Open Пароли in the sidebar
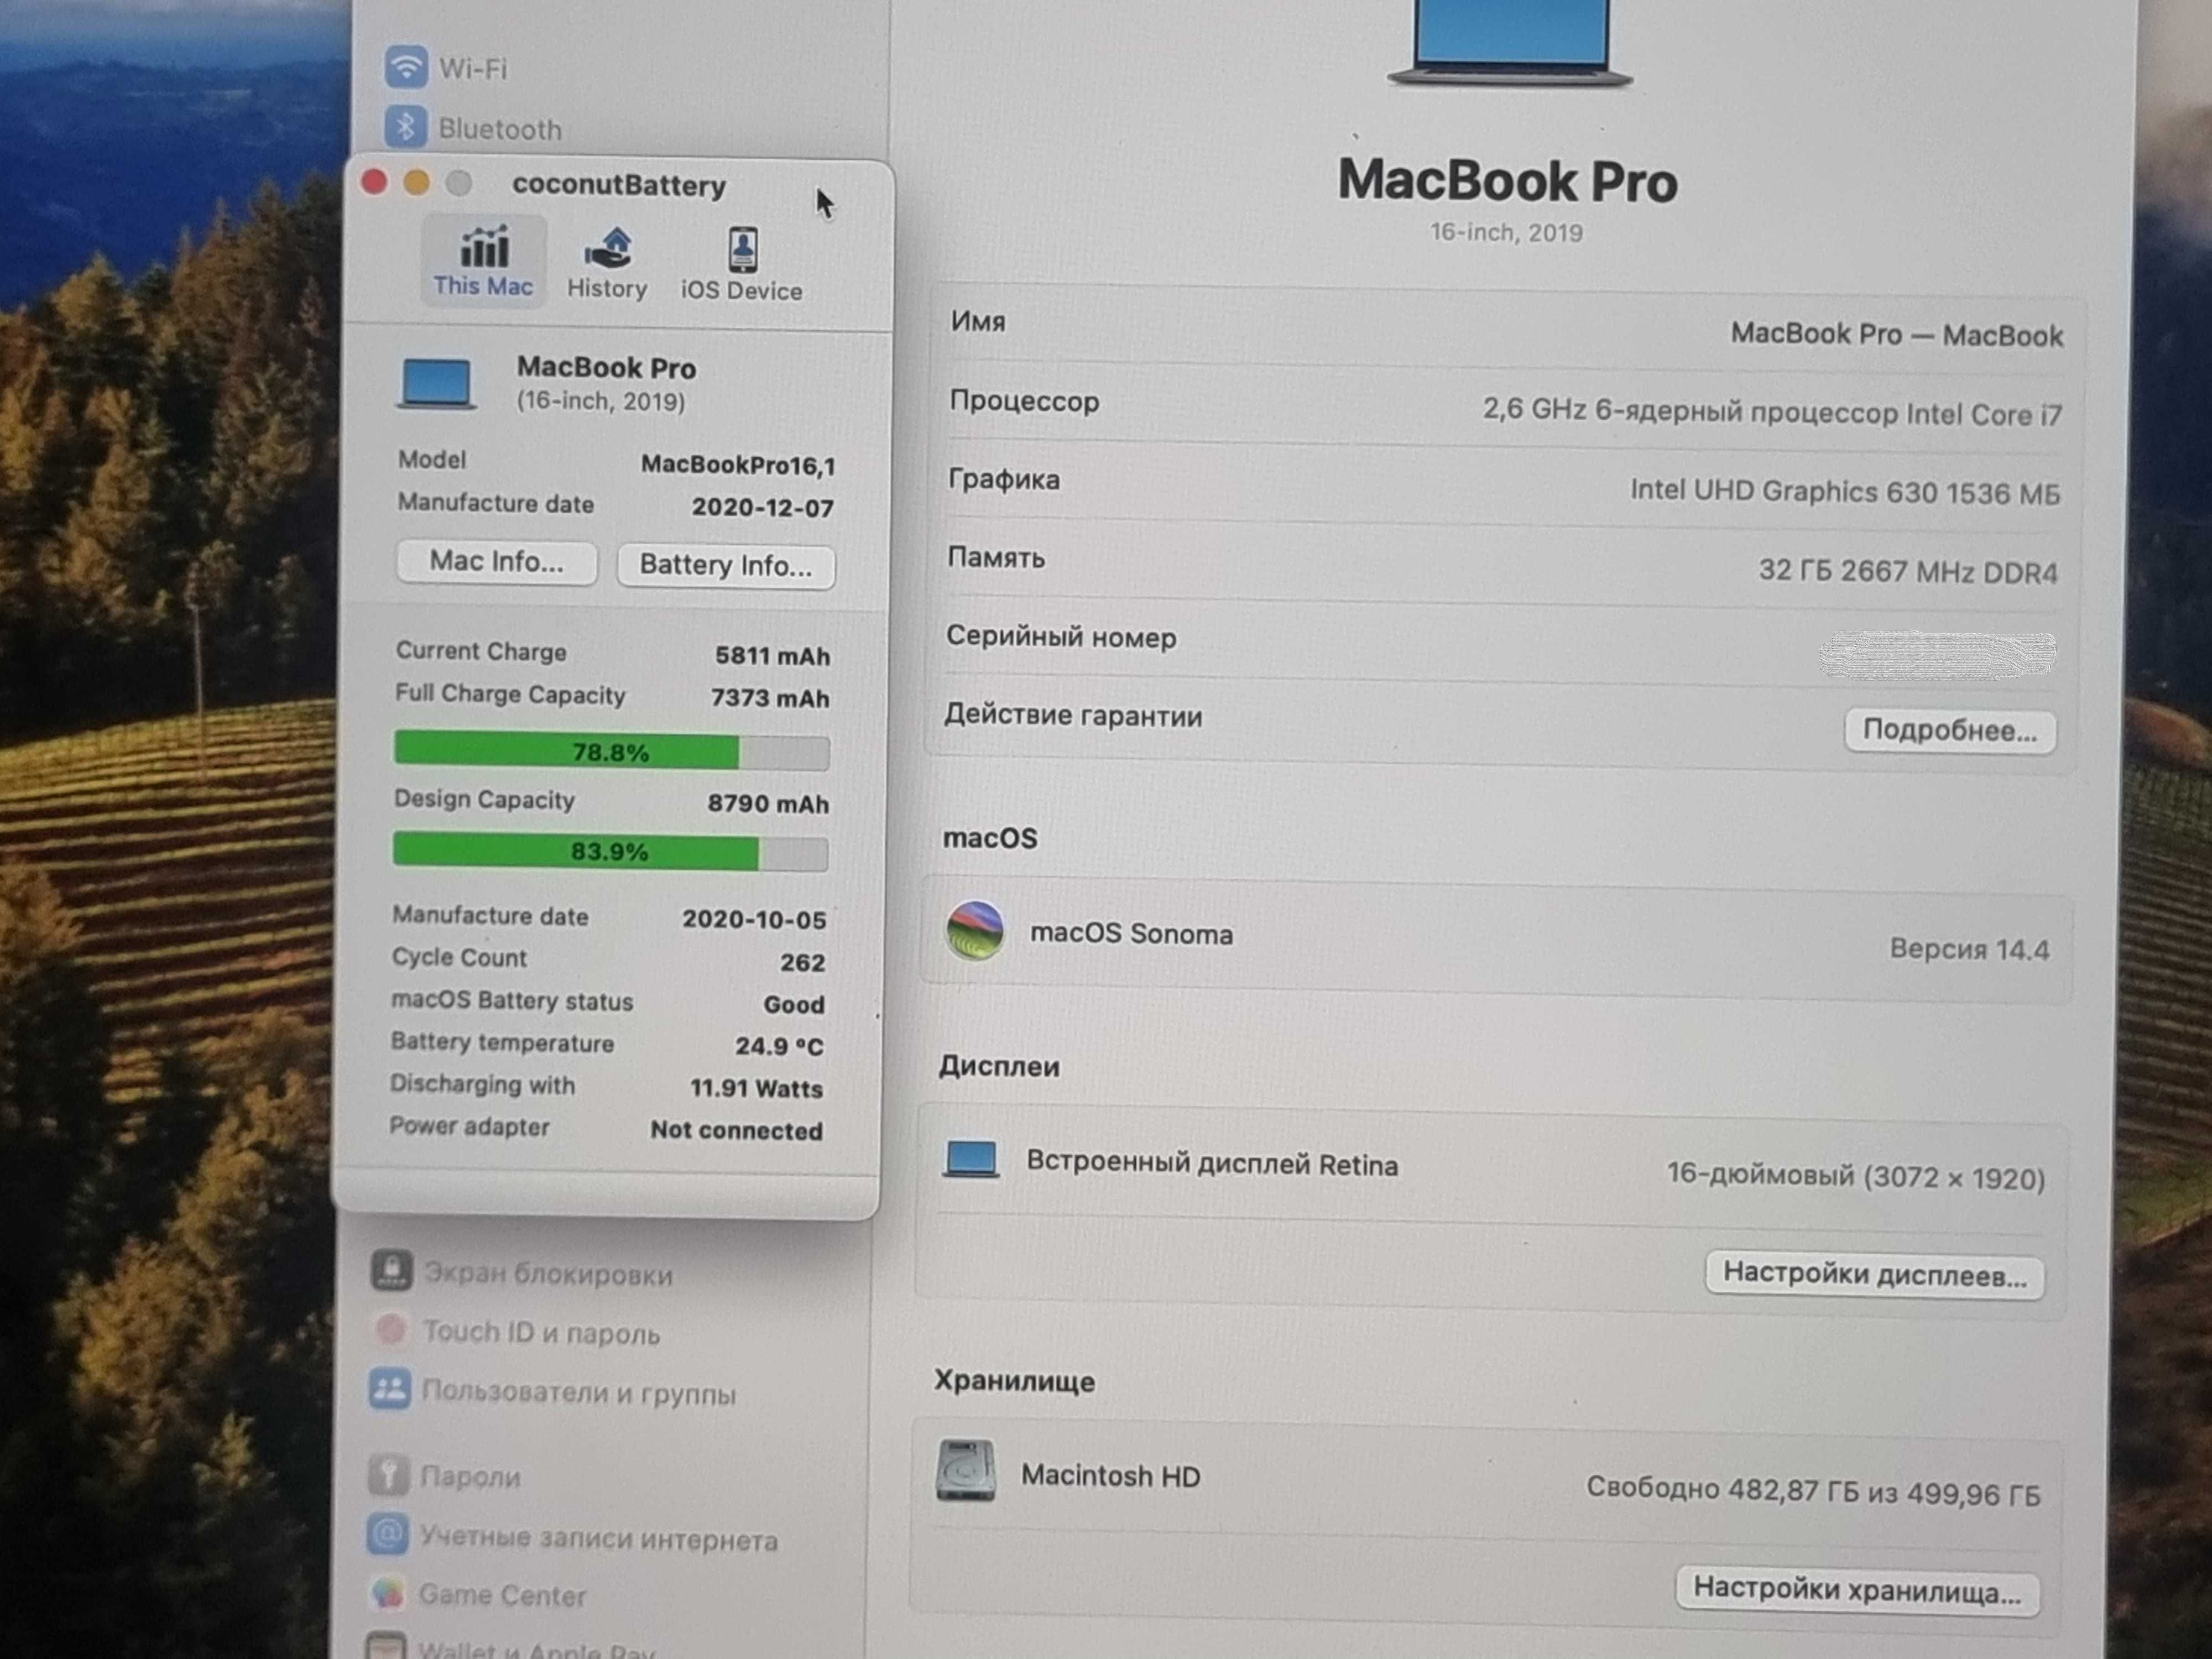Image resolution: width=2212 pixels, height=1659 pixels. coord(445,1476)
